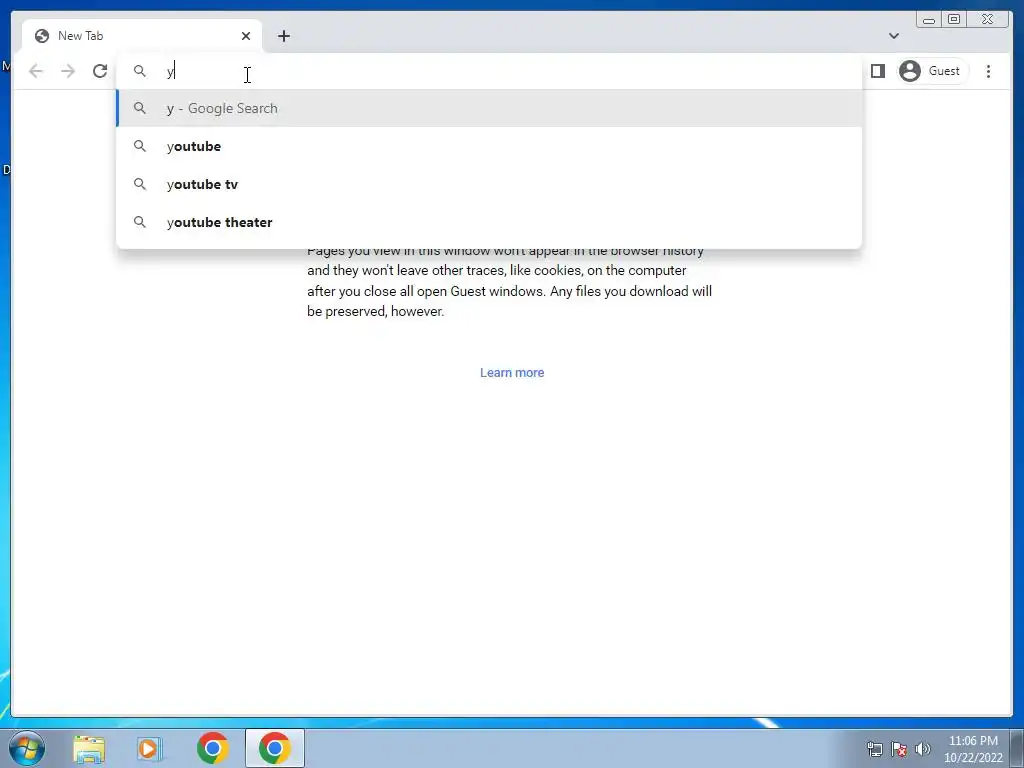Open the taskbar clock showing 11:06 PM
This screenshot has height=768, width=1024.
click(973, 749)
